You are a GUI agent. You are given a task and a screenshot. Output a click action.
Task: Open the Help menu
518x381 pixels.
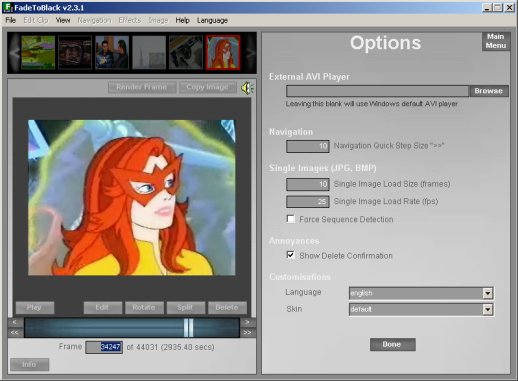pyautogui.click(x=182, y=20)
